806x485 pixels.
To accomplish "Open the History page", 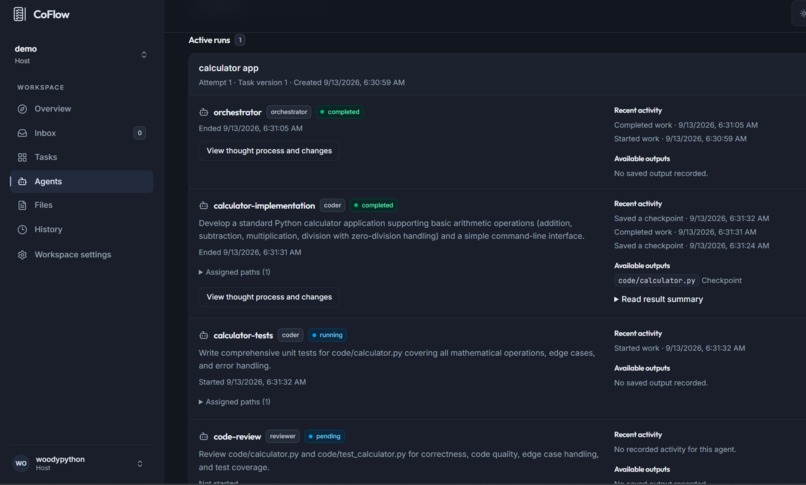I will [x=81, y=230].
